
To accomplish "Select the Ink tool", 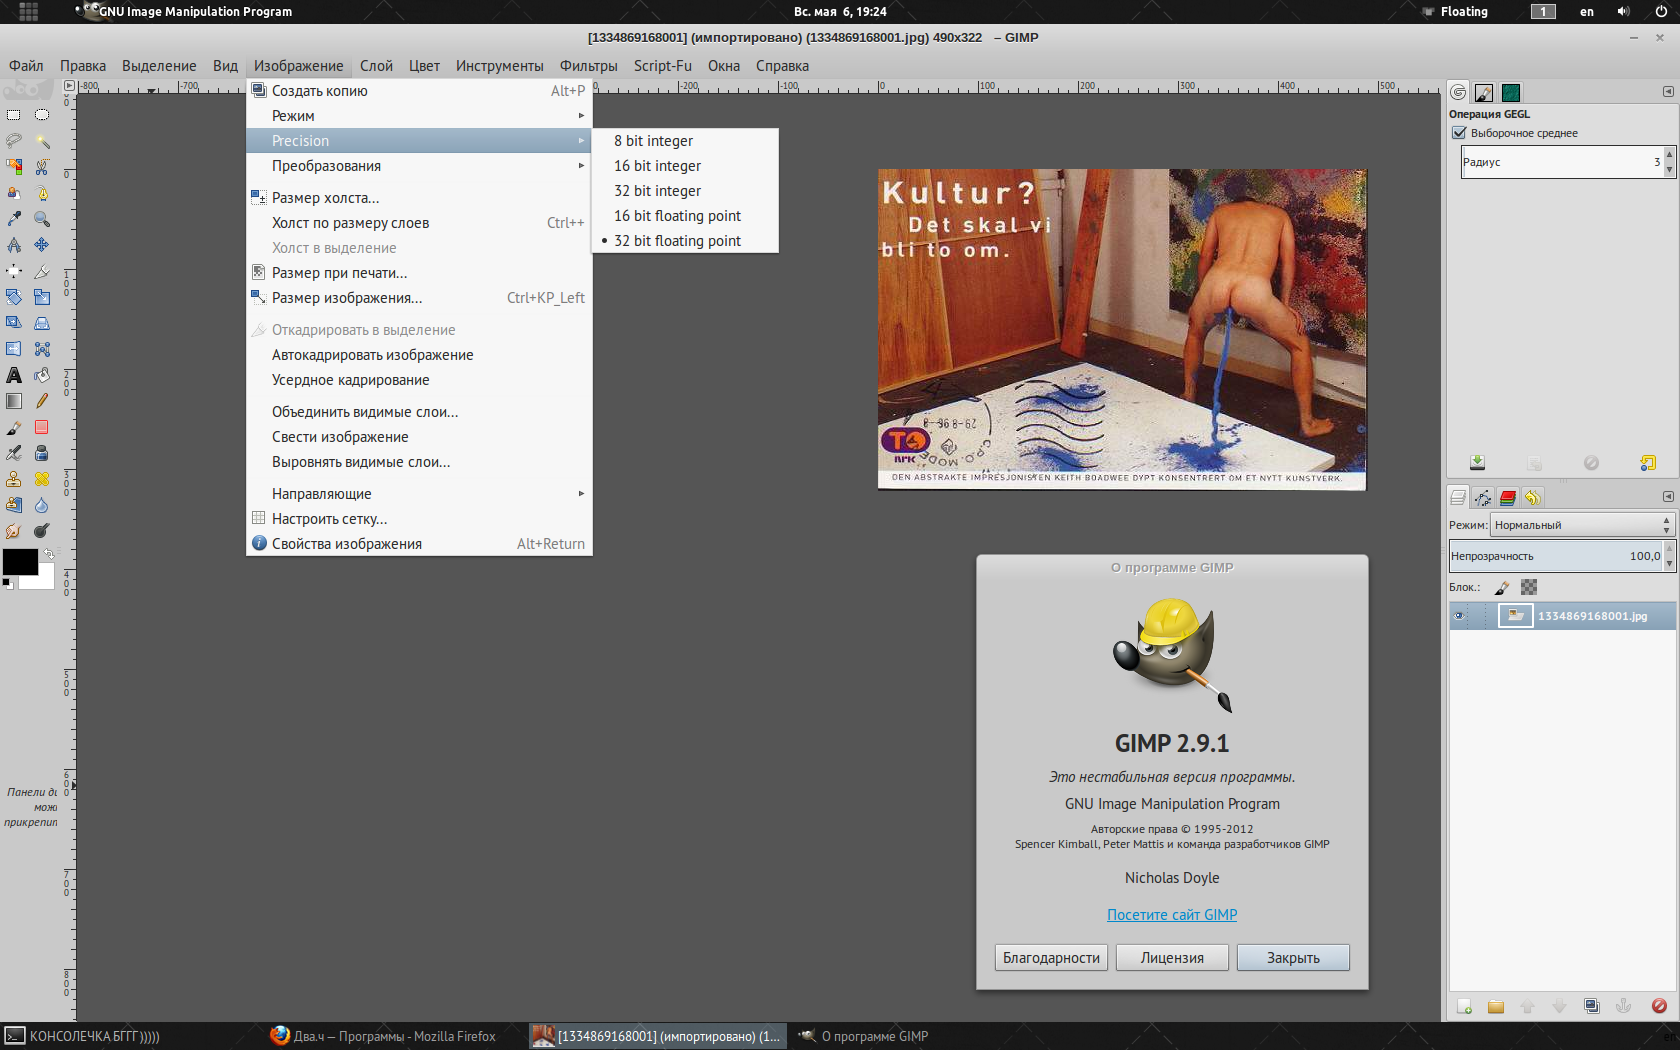I will tap(42, 453).
